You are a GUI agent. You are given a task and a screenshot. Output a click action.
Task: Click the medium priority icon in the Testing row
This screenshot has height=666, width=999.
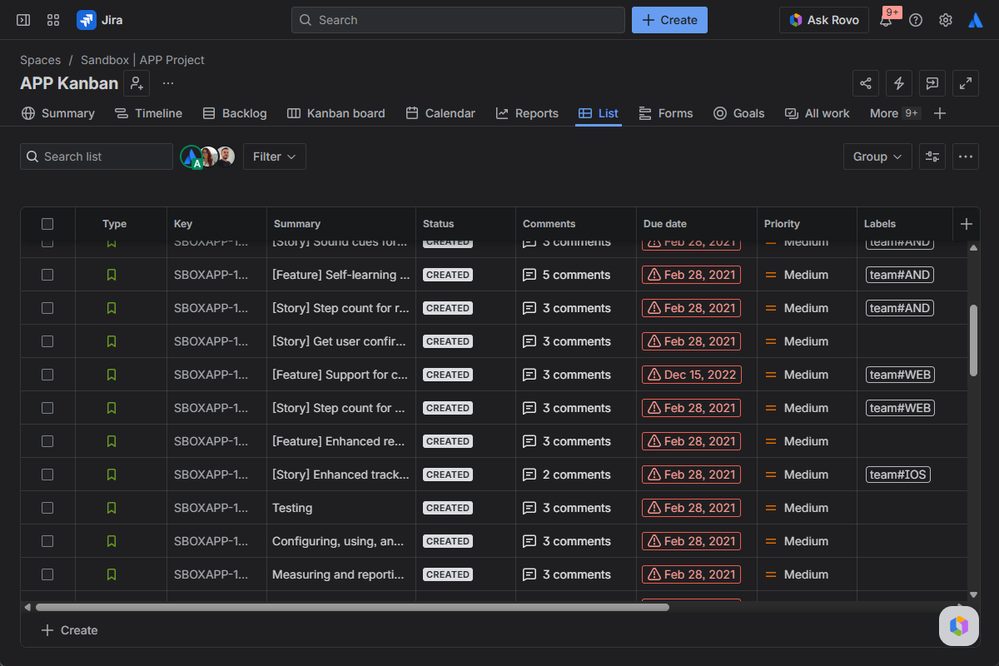(x=770, y=508)
